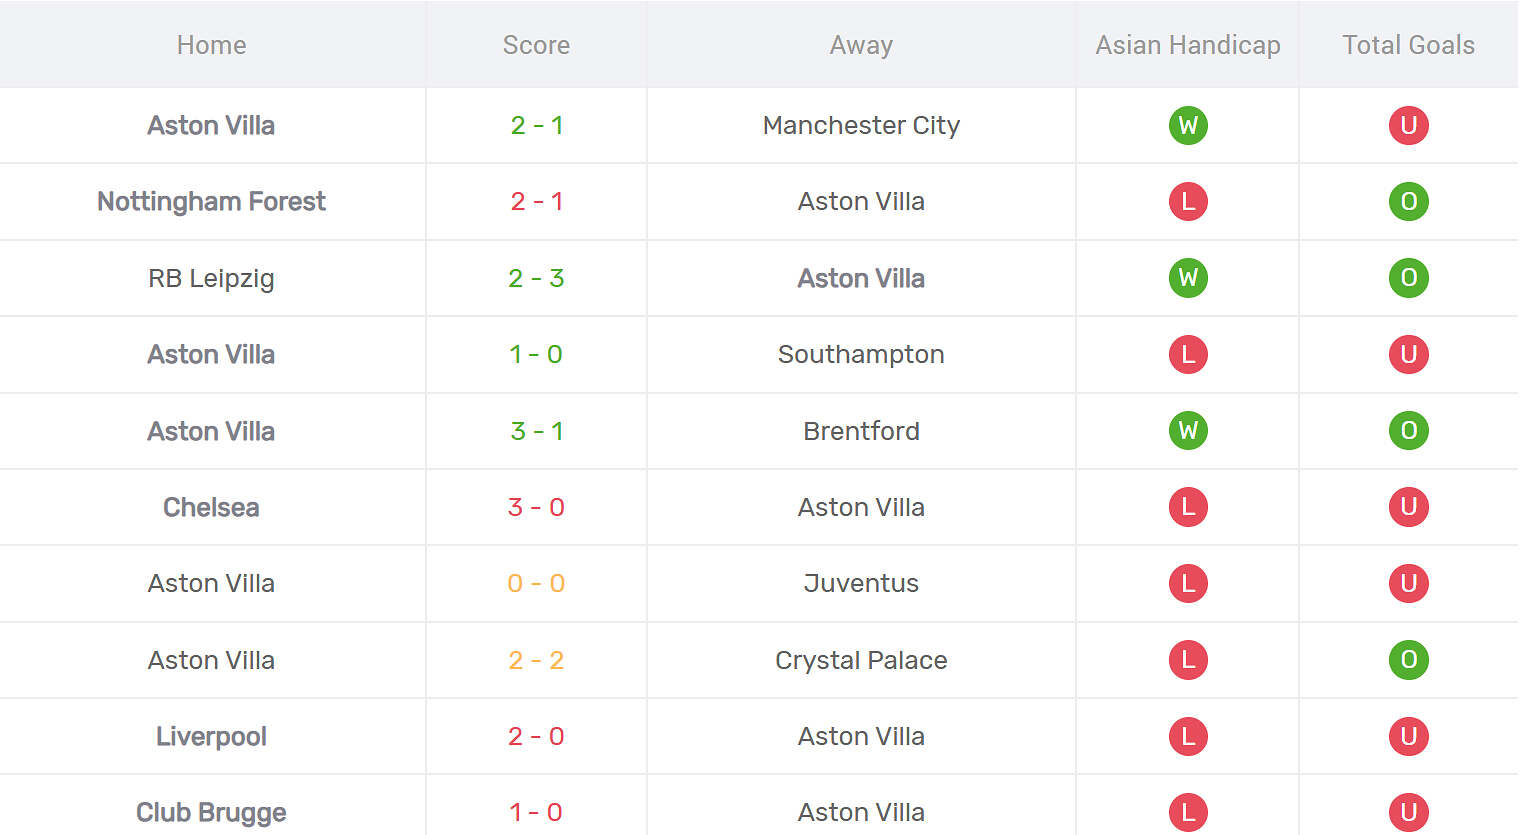Click the U badge in Liverpool row
Viewport: 1521px width, 835px height.
pyautogui.click(x=1408, y=737)
